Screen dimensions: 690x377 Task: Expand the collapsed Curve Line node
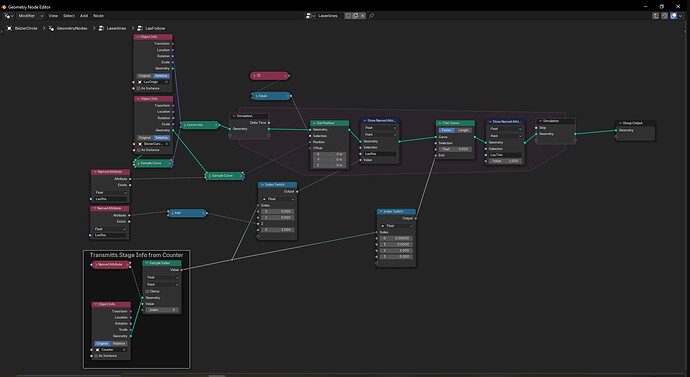click(x=184, y=125)
